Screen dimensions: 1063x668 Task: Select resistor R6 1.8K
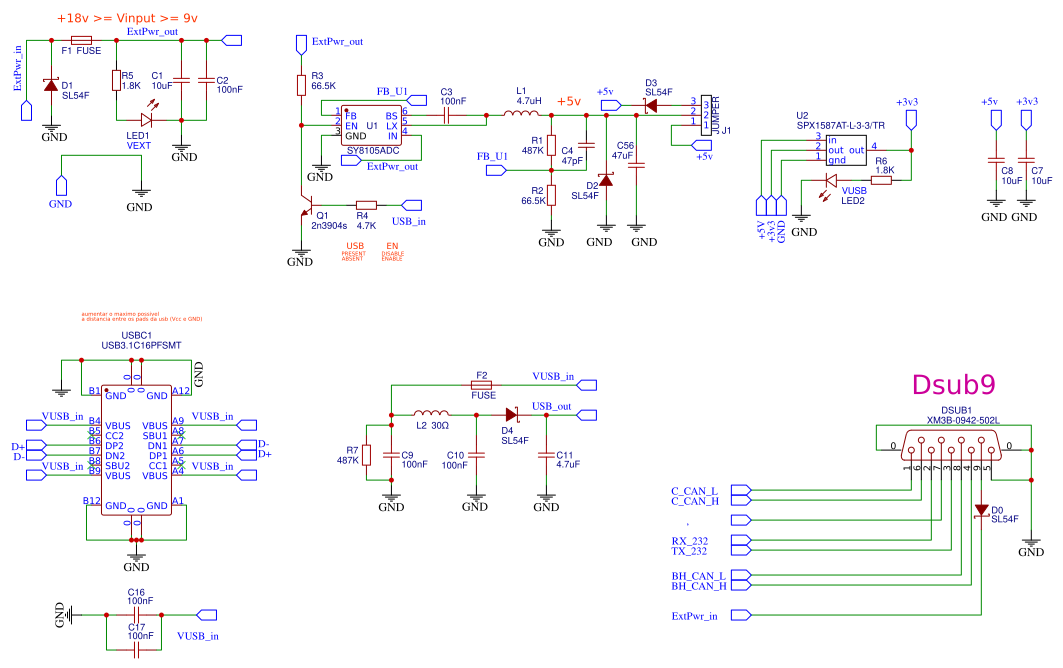click(x=881, y=180)
